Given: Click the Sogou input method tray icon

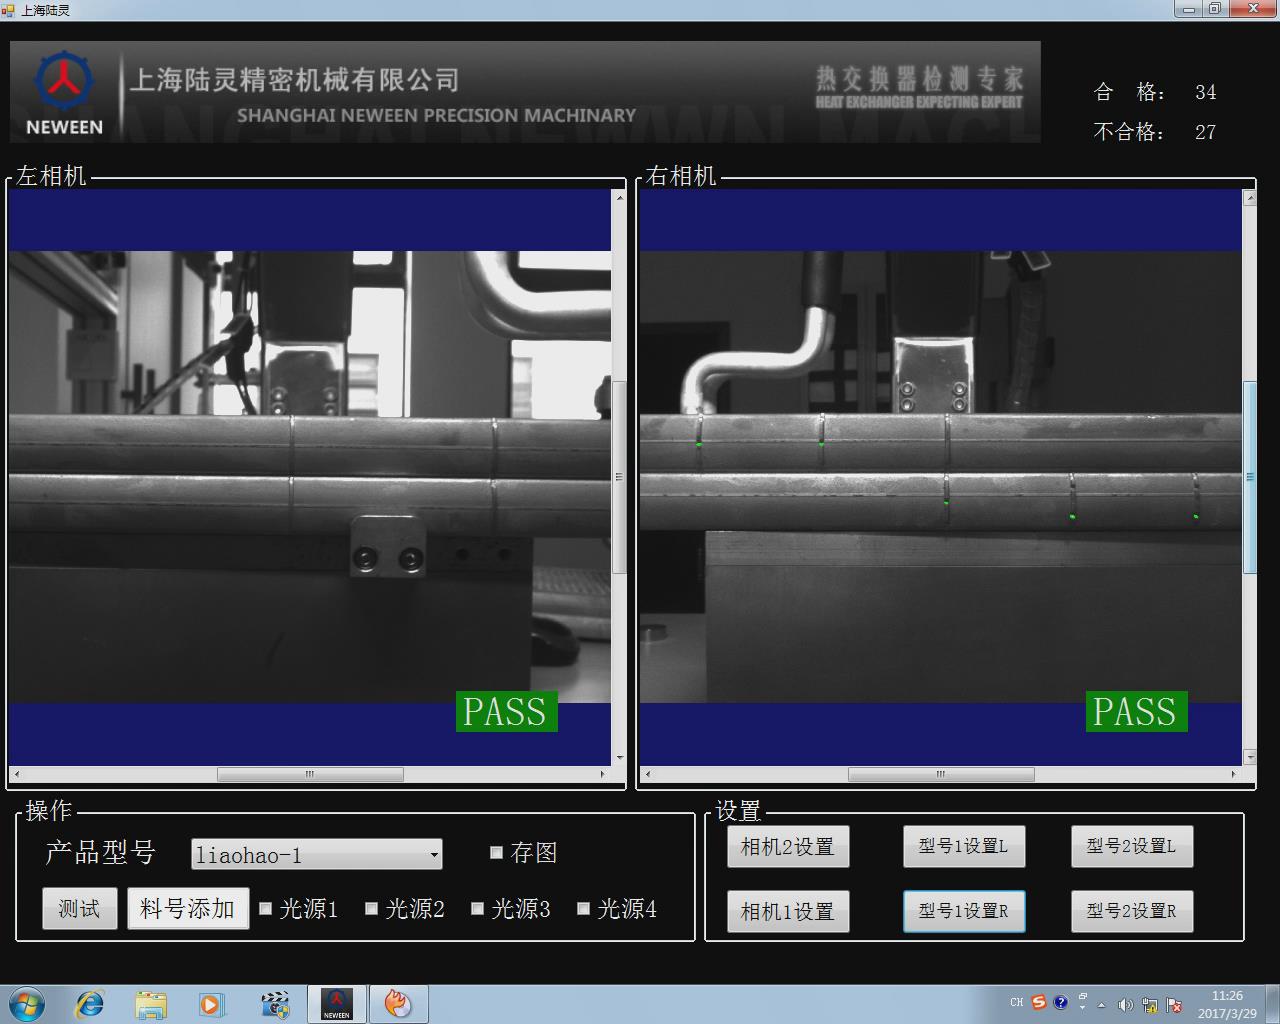Looking at the screenshot, I should point(1039,1002).
